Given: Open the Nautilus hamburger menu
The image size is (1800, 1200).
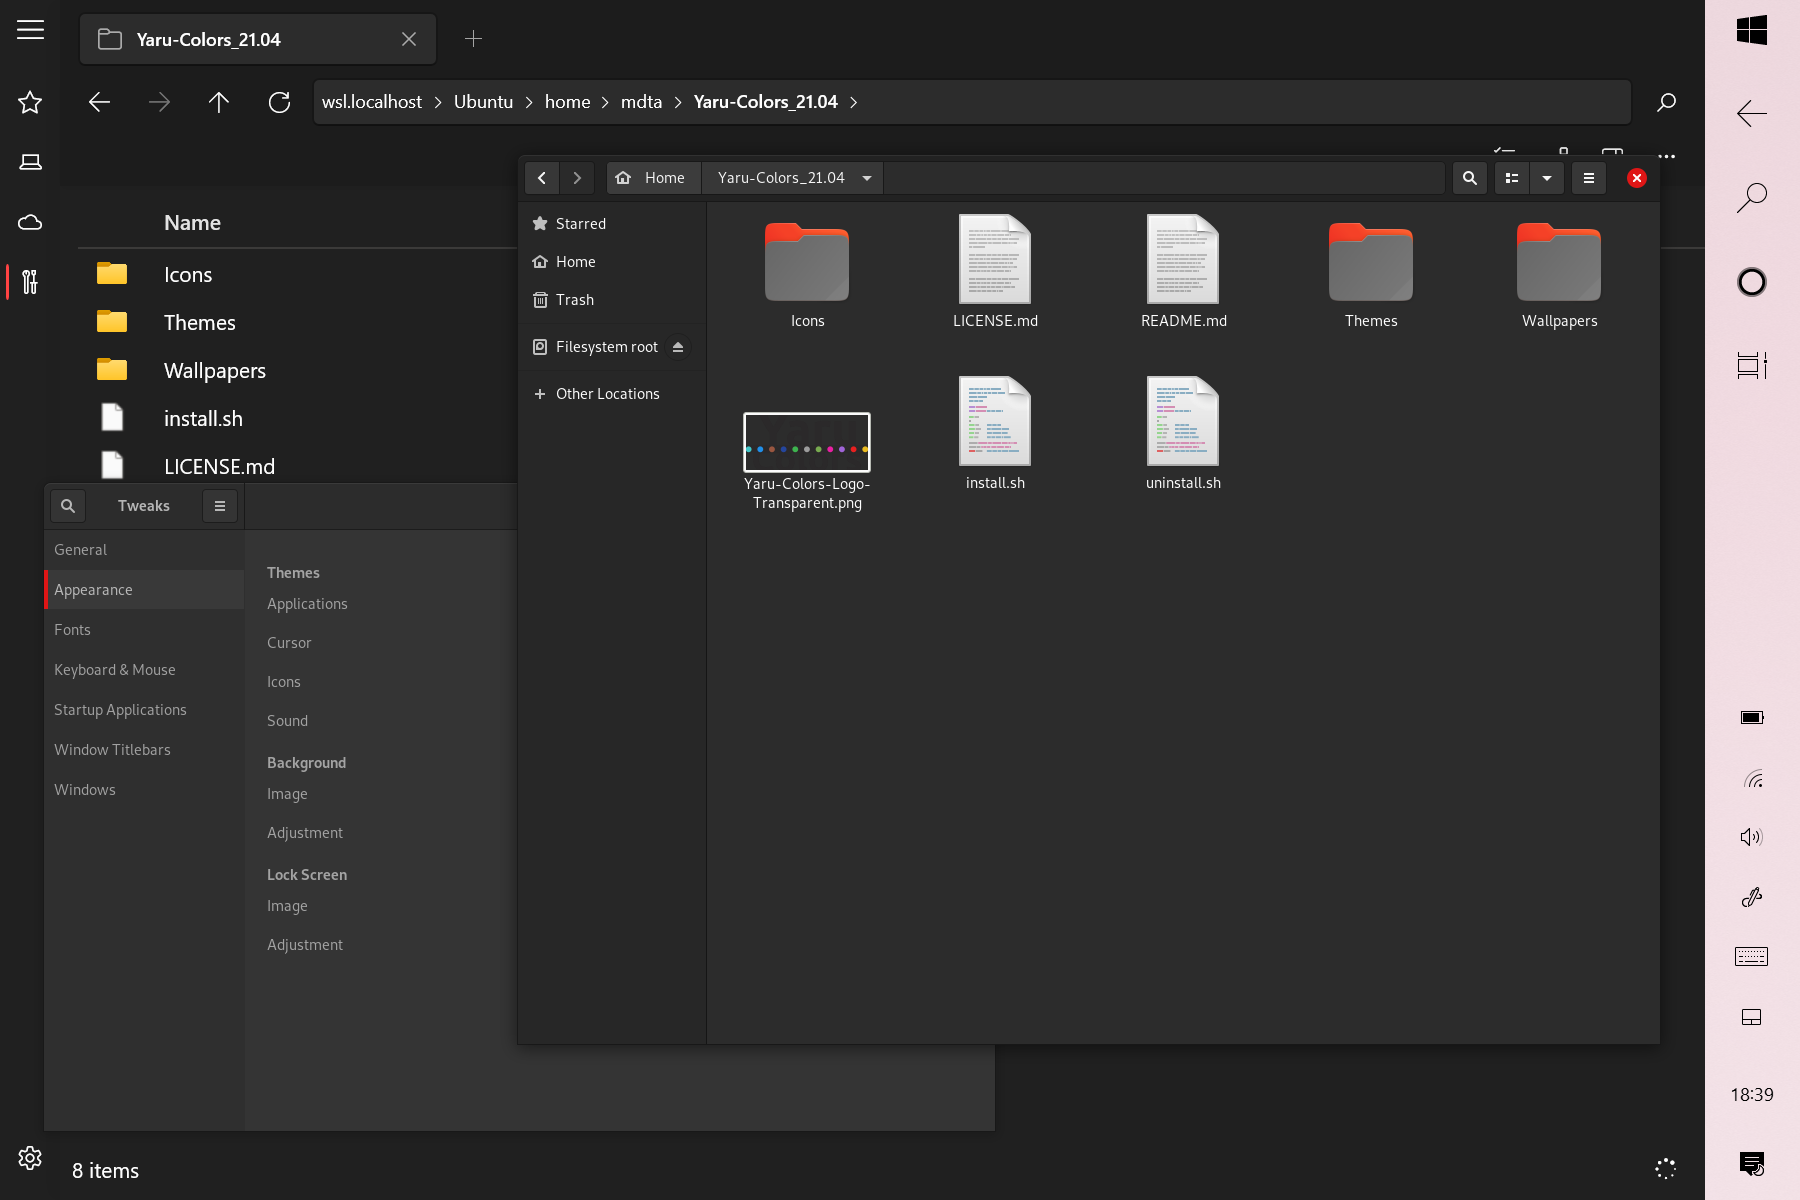Looking at the screenshot, I should (x=1589, y=178).
